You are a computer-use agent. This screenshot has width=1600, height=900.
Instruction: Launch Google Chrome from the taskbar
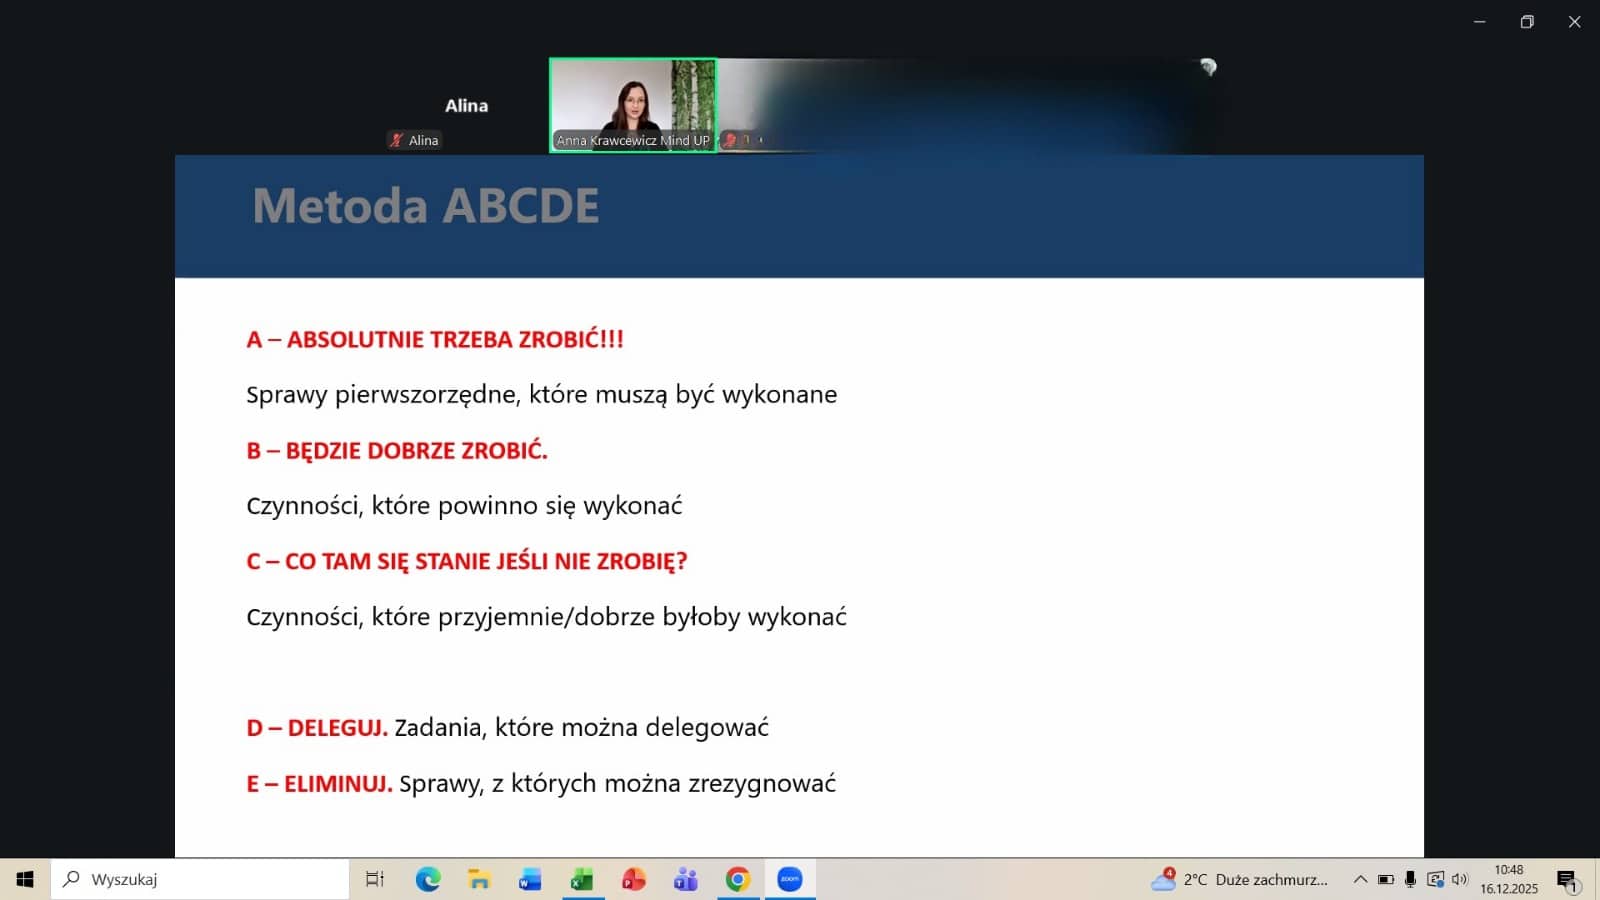pyautogui.click(x=738, y=879)
